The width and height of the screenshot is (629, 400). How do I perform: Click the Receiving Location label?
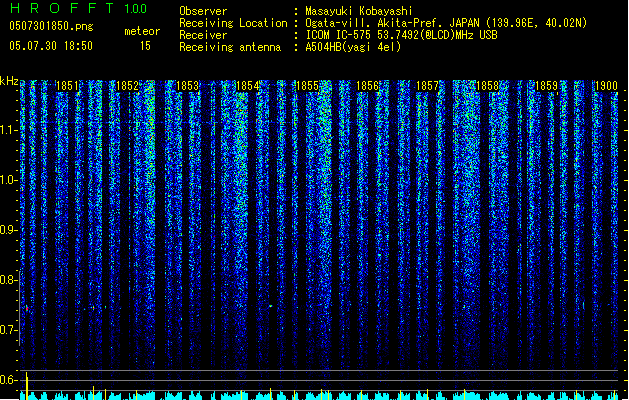(x=233, y=23)
